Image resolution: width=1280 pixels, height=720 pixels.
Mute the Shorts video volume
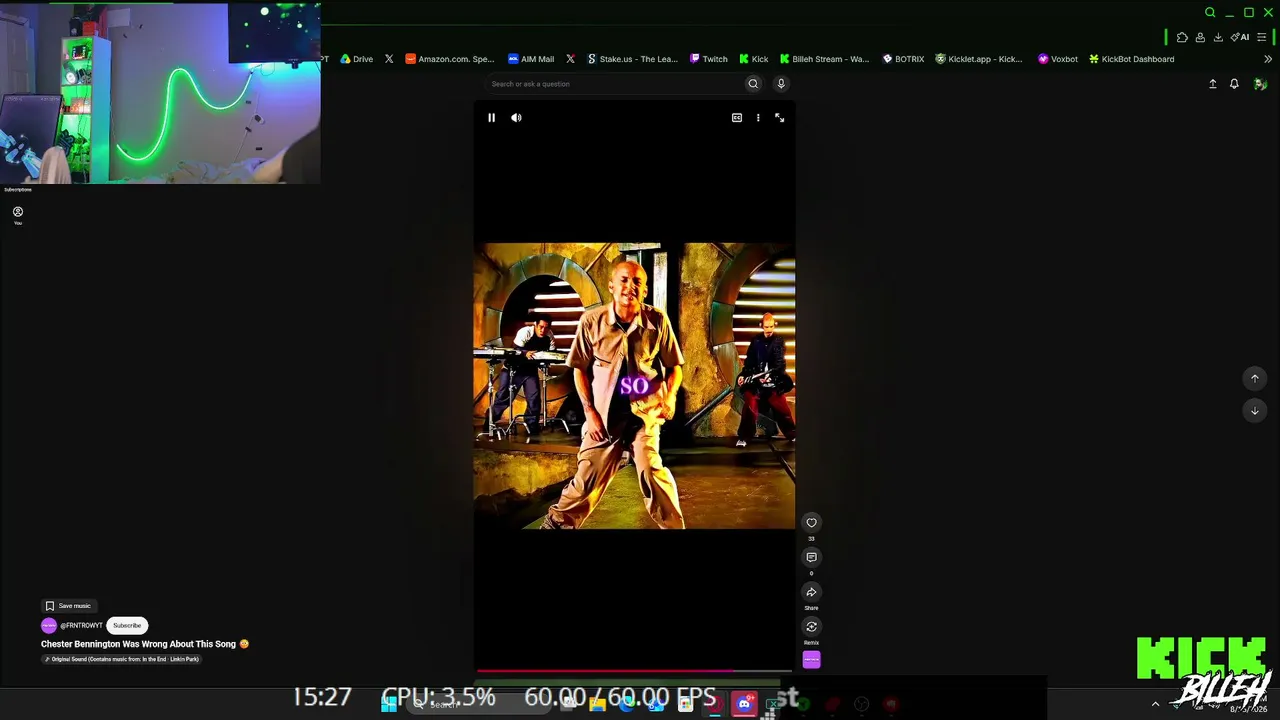[516, 118]
